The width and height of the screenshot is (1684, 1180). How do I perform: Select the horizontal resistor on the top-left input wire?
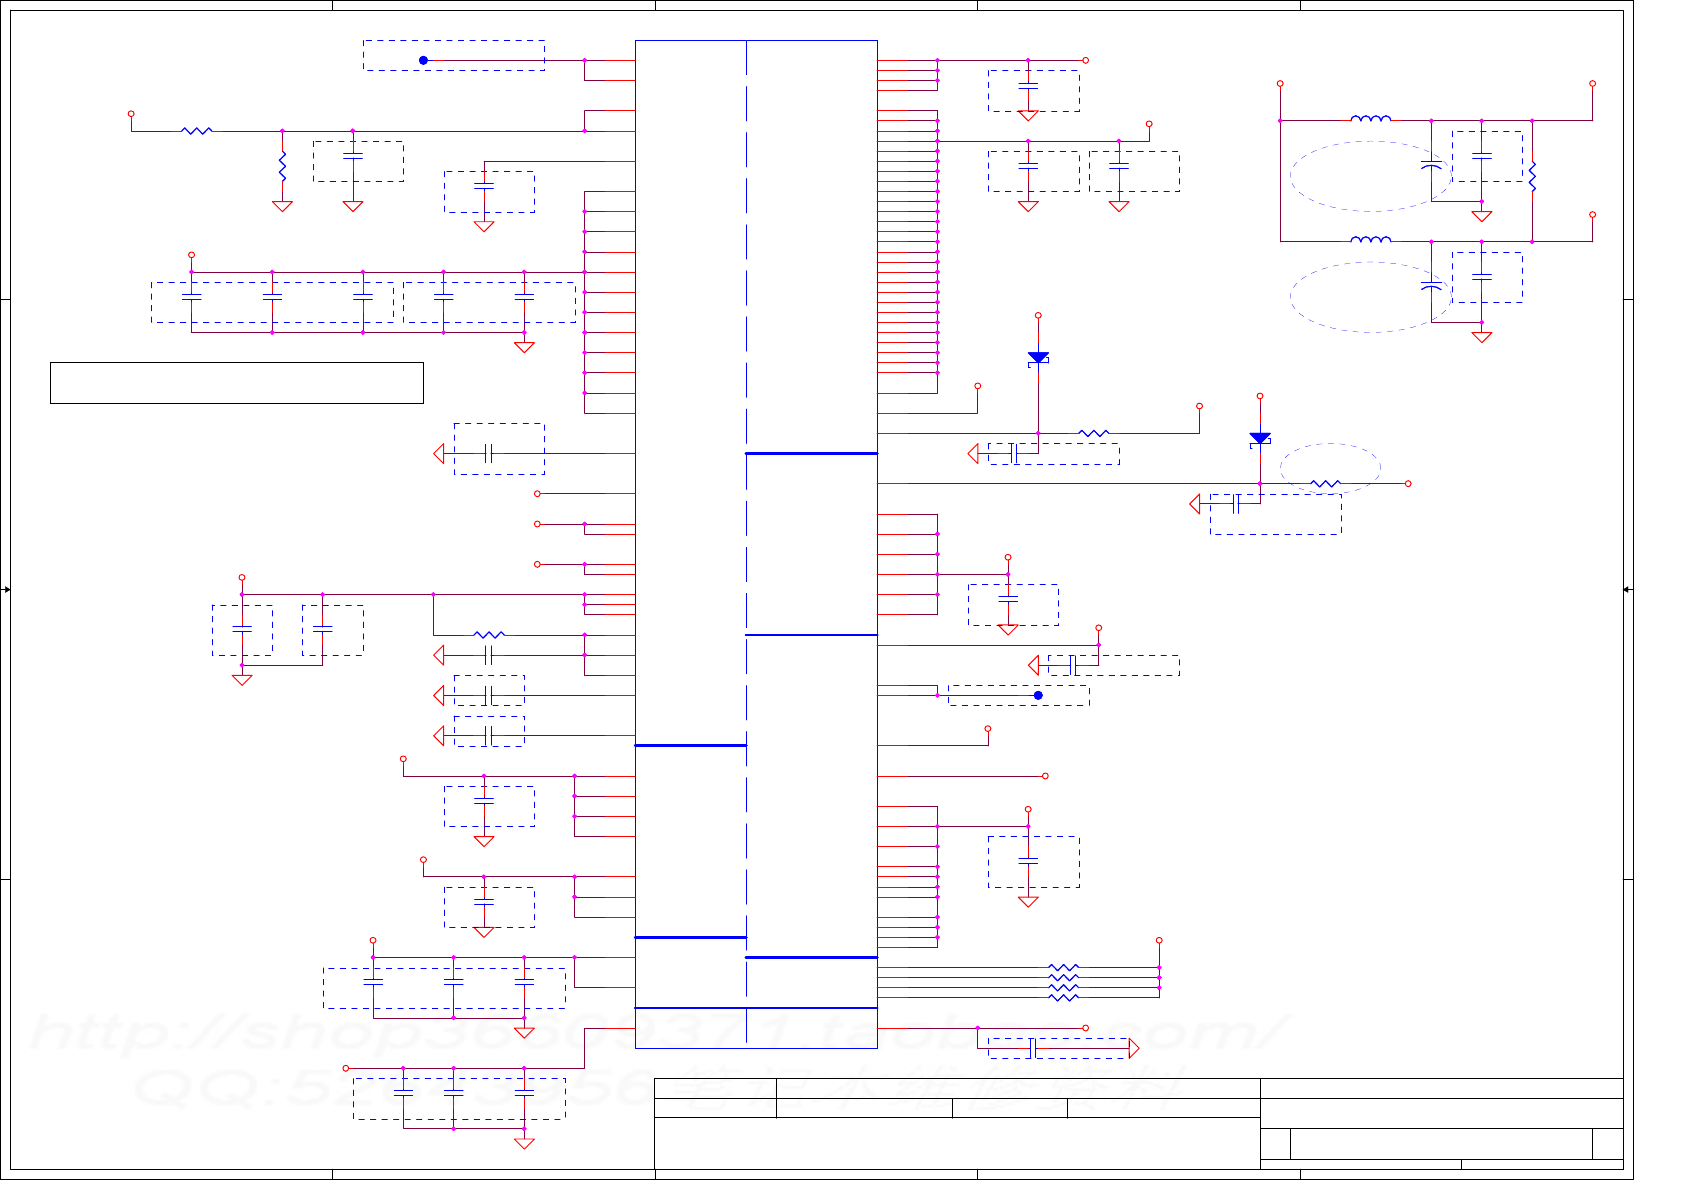197,130
